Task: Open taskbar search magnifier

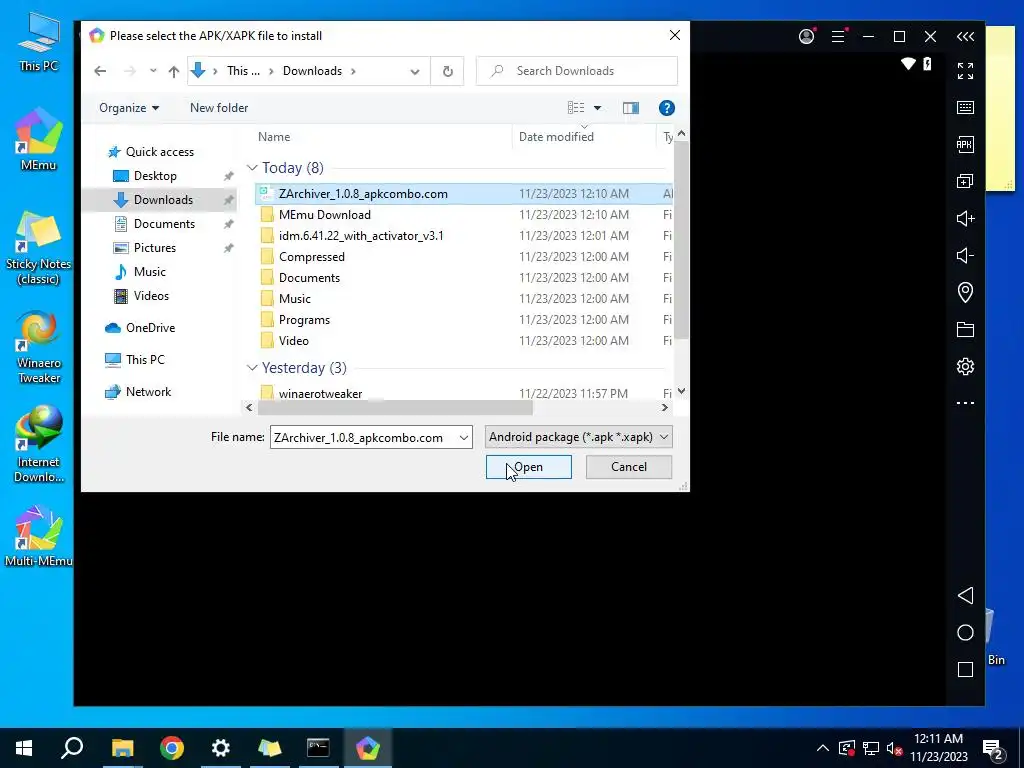Action: pyautogui.click(x=72, y=748)
